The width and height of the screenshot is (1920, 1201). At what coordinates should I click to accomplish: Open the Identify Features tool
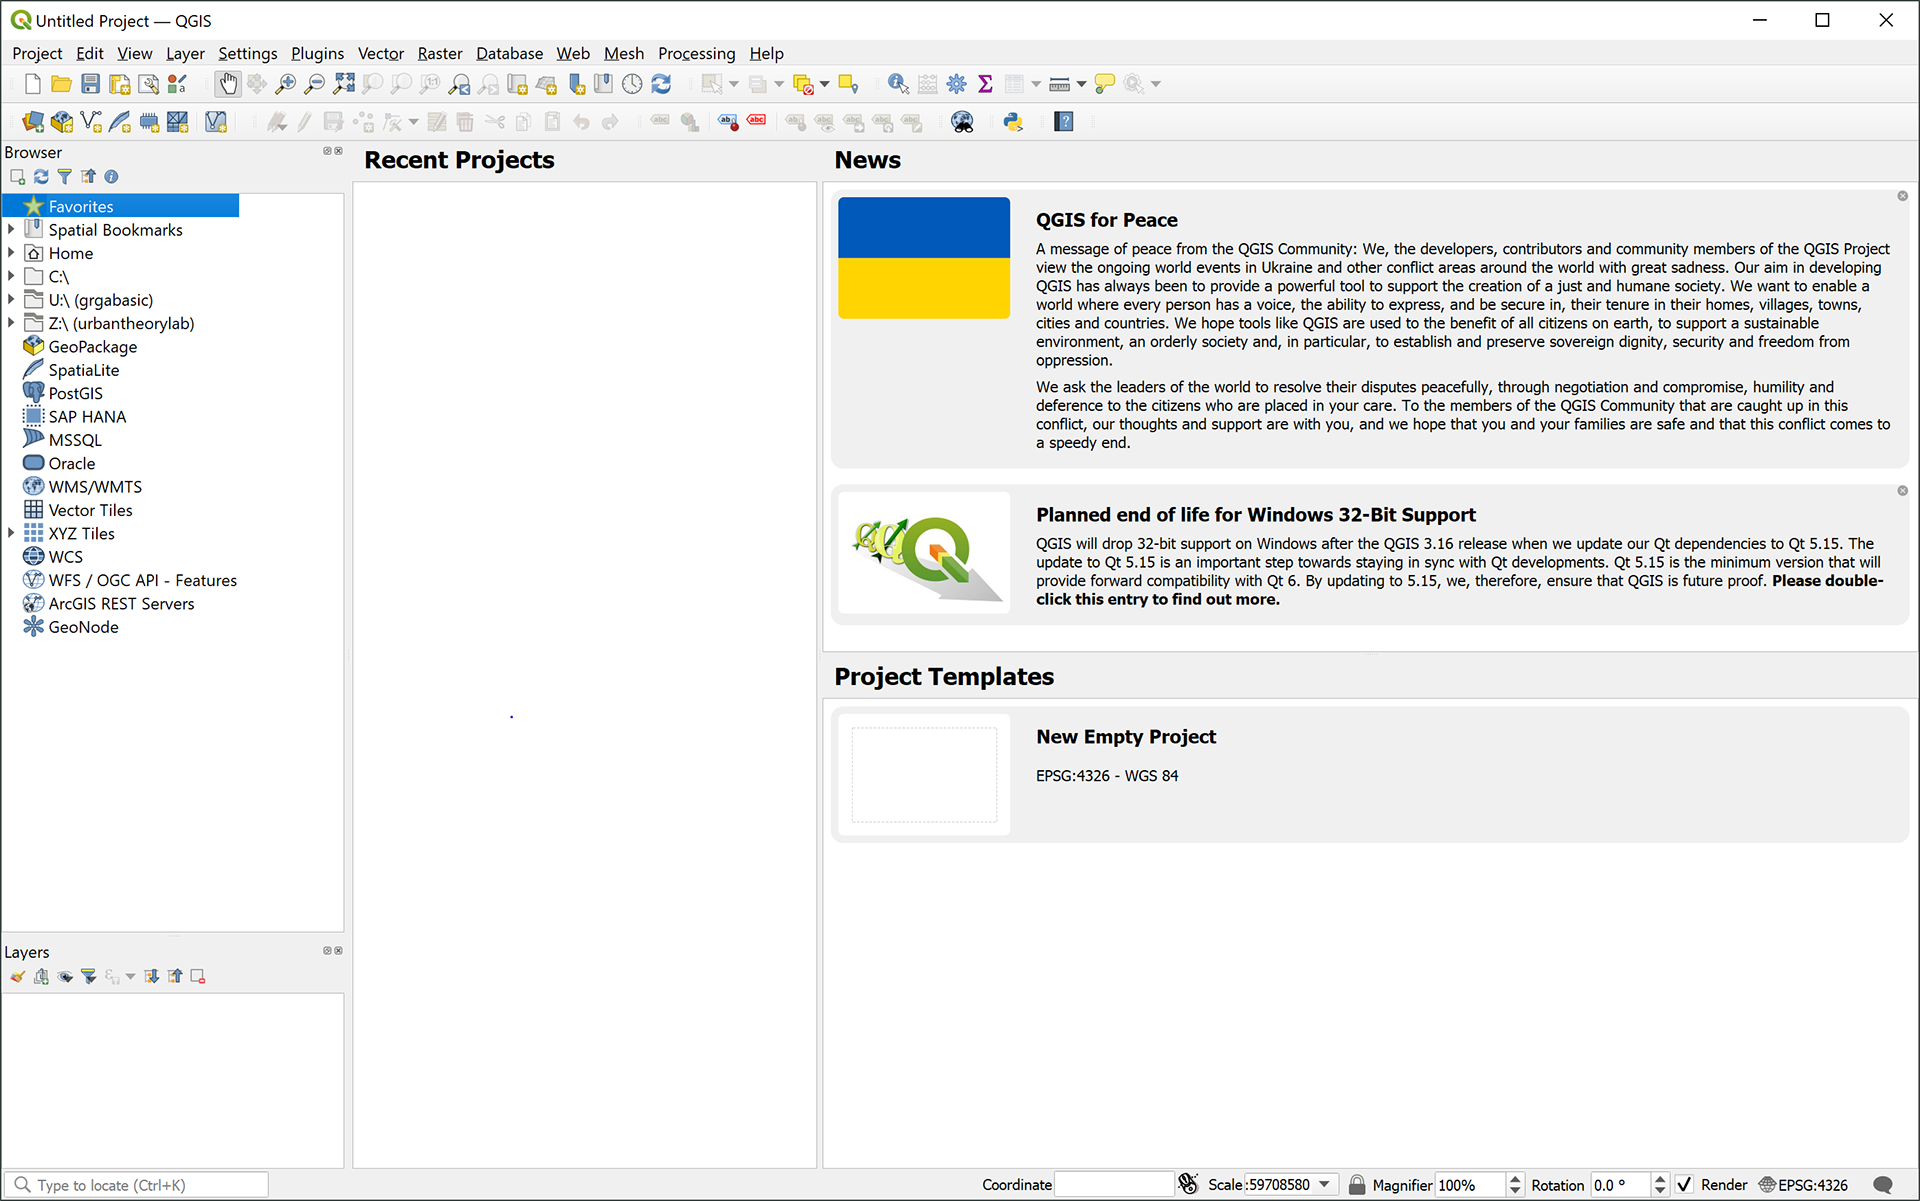898,84
